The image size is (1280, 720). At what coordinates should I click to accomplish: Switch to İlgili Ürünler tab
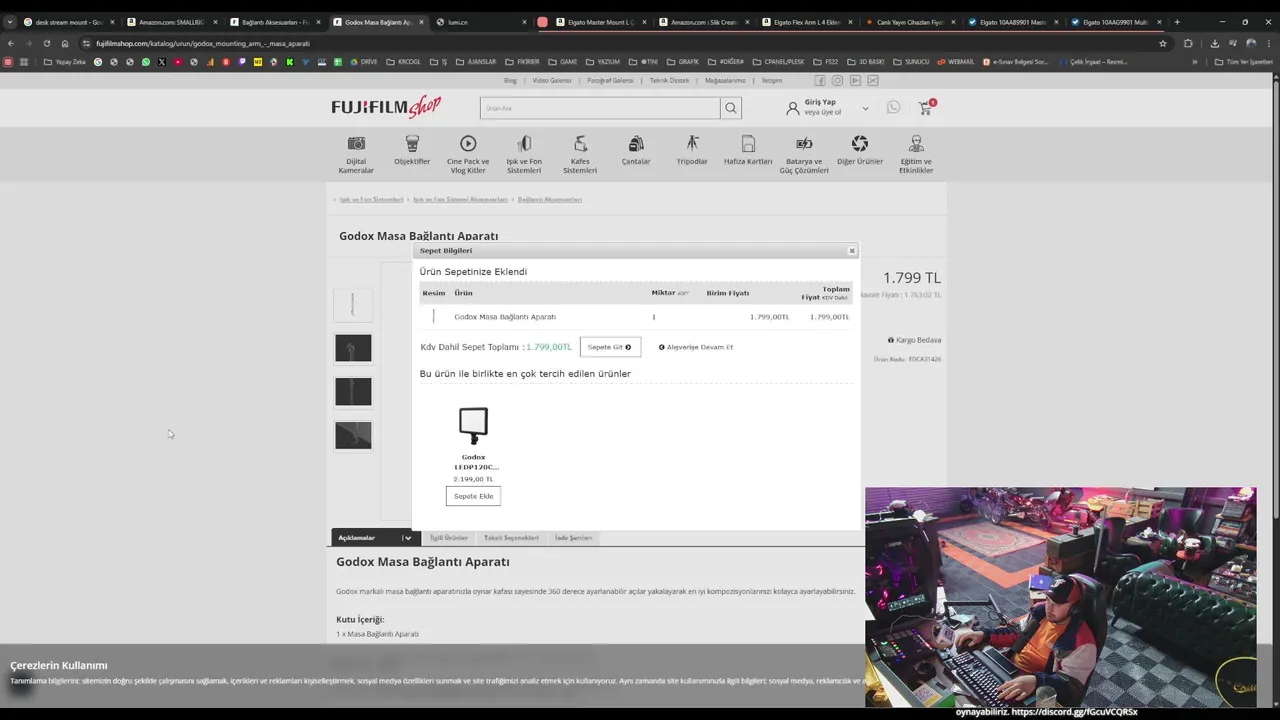[x=449, y=538]
